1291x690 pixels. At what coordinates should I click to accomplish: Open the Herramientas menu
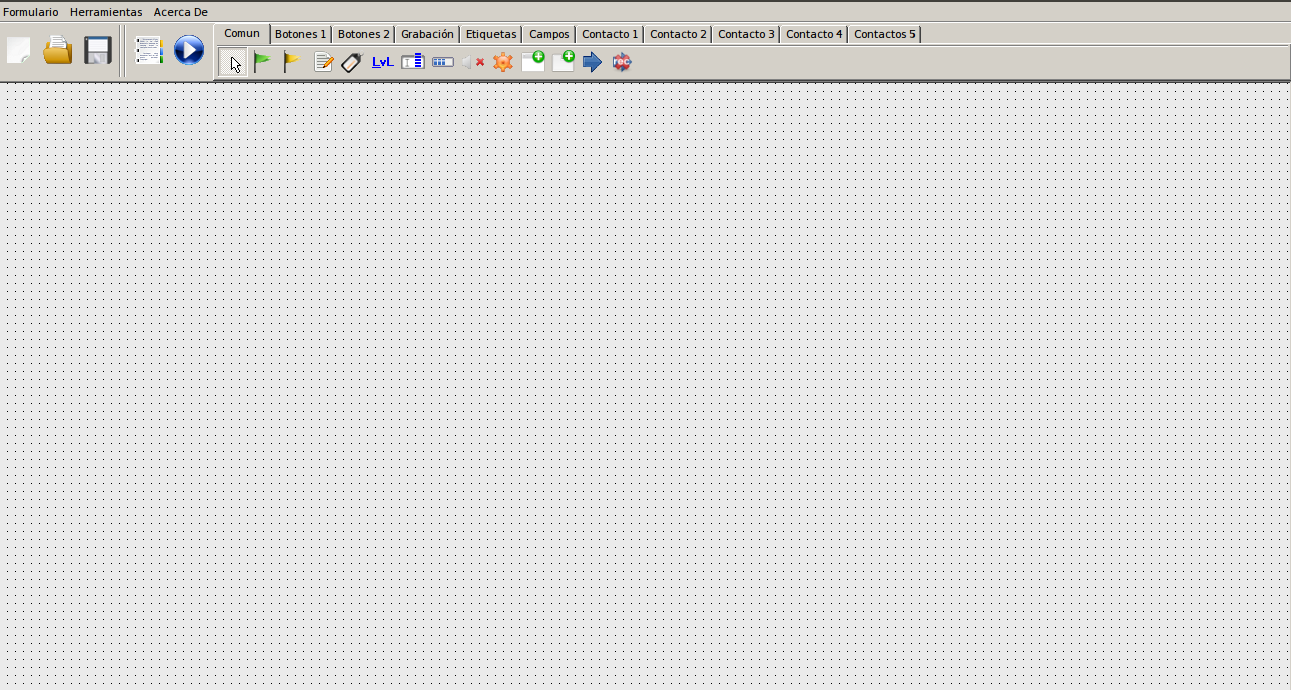pyautogui.click(x=106, y=12)
